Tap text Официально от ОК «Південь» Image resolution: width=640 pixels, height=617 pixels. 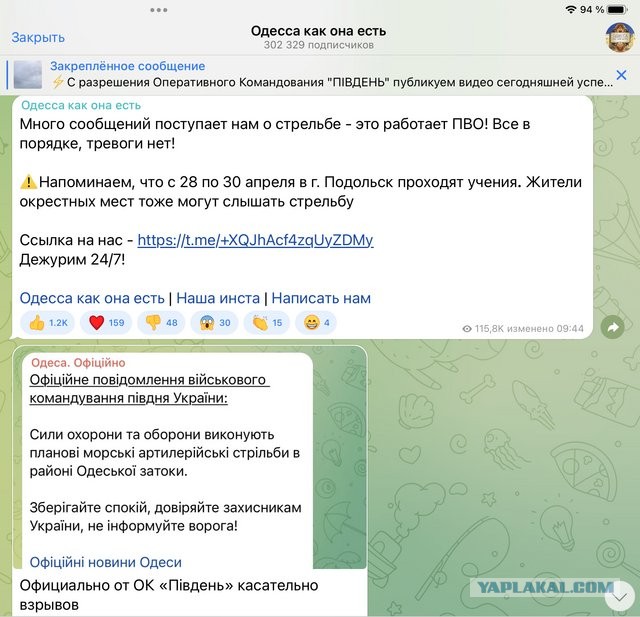(127, 585)
